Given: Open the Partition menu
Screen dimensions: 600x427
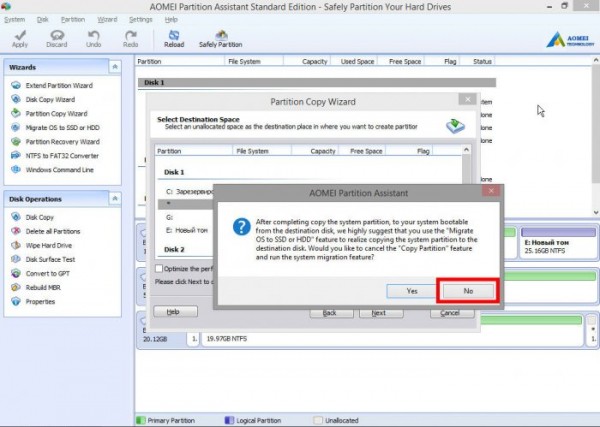Looking at the screenshot, I should point(73,20).
